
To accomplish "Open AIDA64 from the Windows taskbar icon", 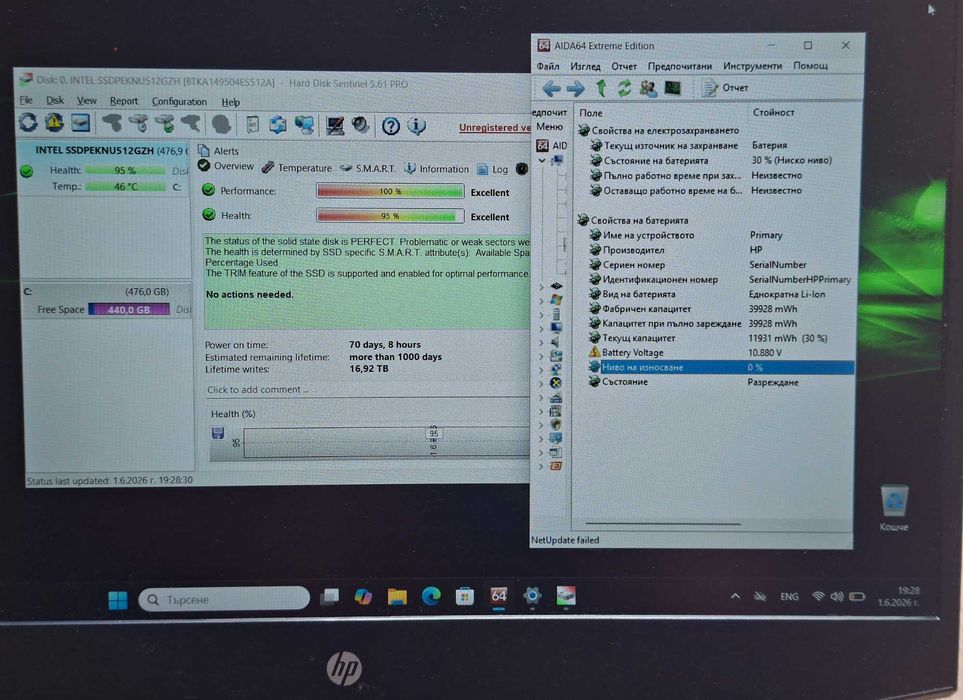I will pos(499,596).
